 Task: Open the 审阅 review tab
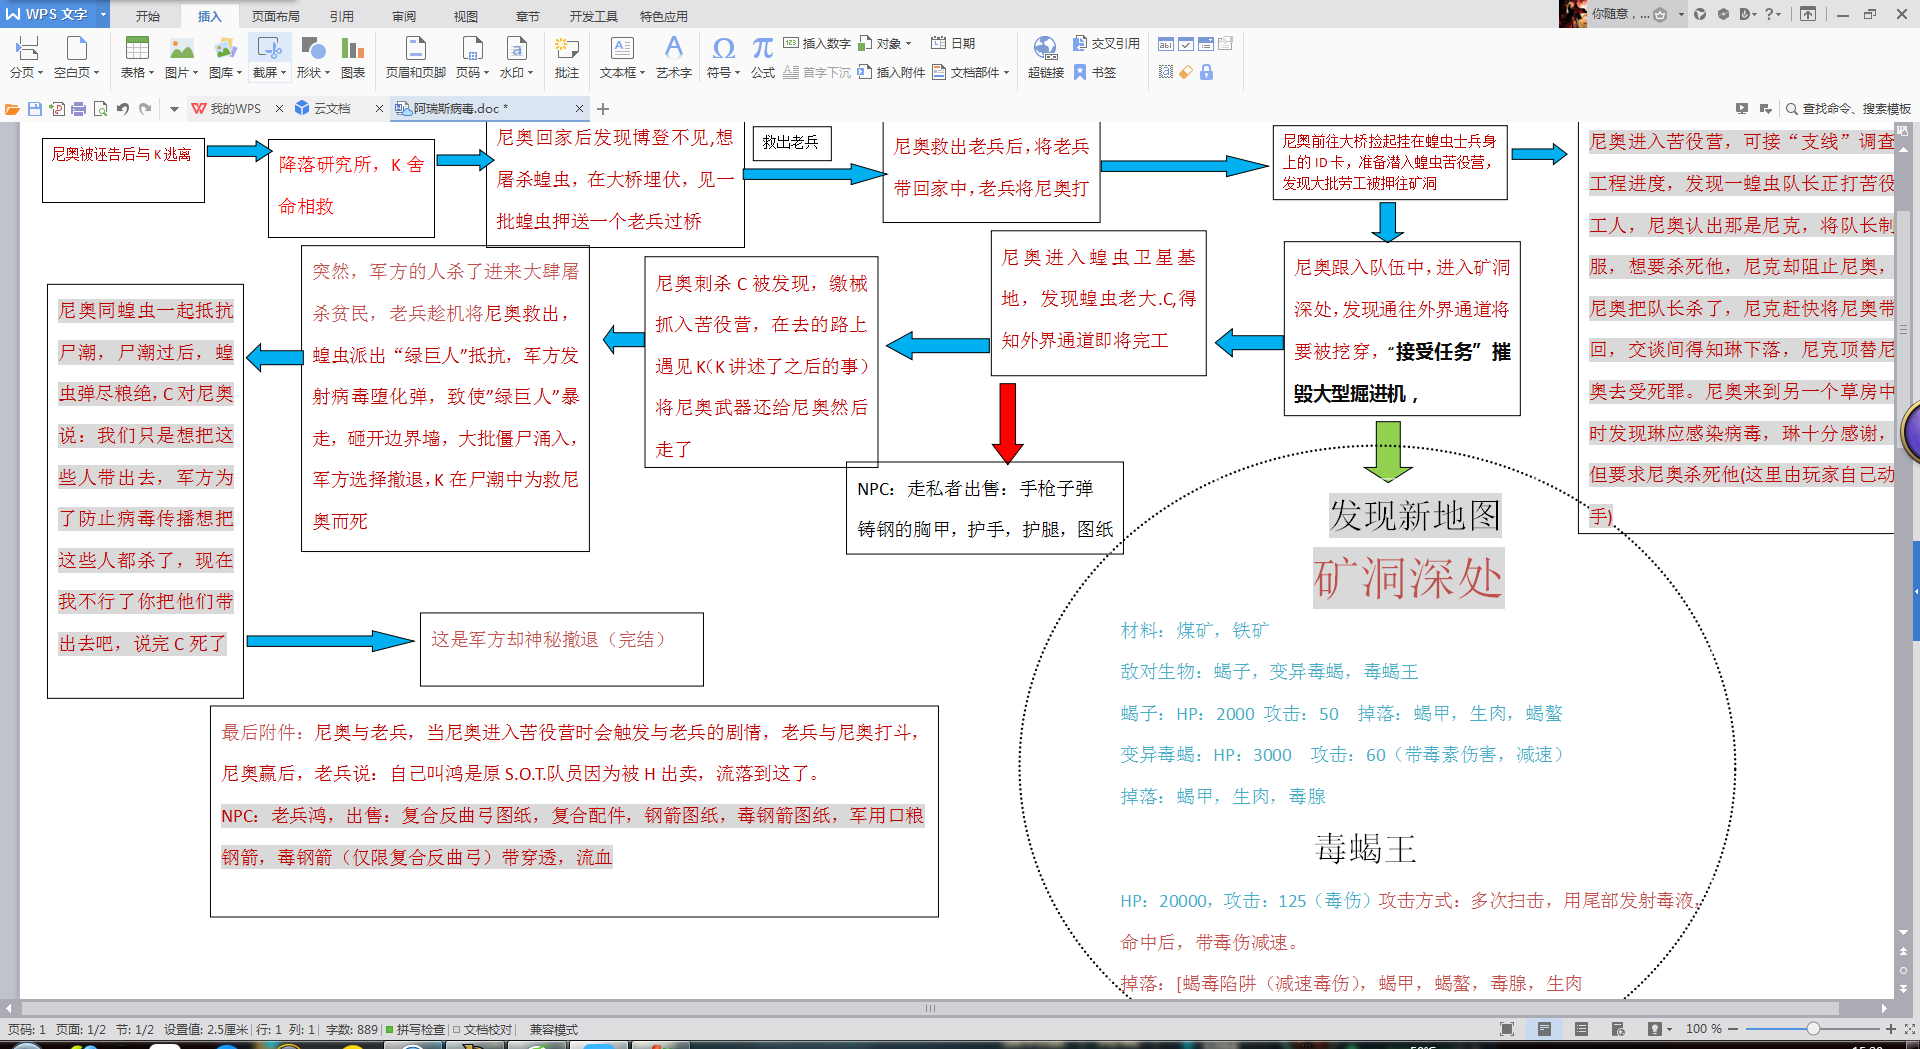tap(404, 16)
